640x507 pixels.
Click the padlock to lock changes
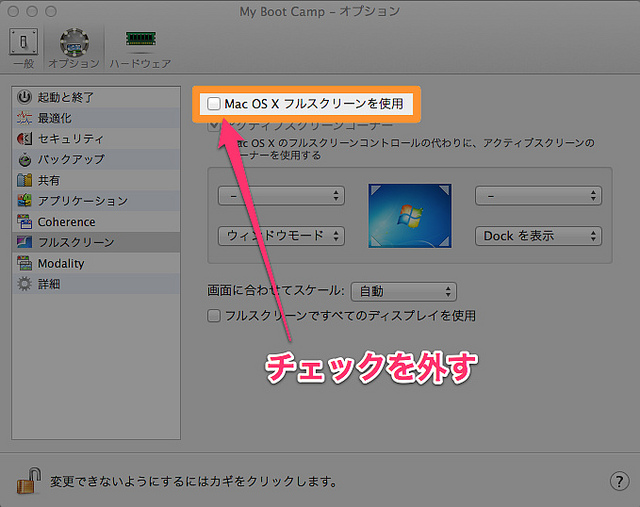tap(29, 481)
